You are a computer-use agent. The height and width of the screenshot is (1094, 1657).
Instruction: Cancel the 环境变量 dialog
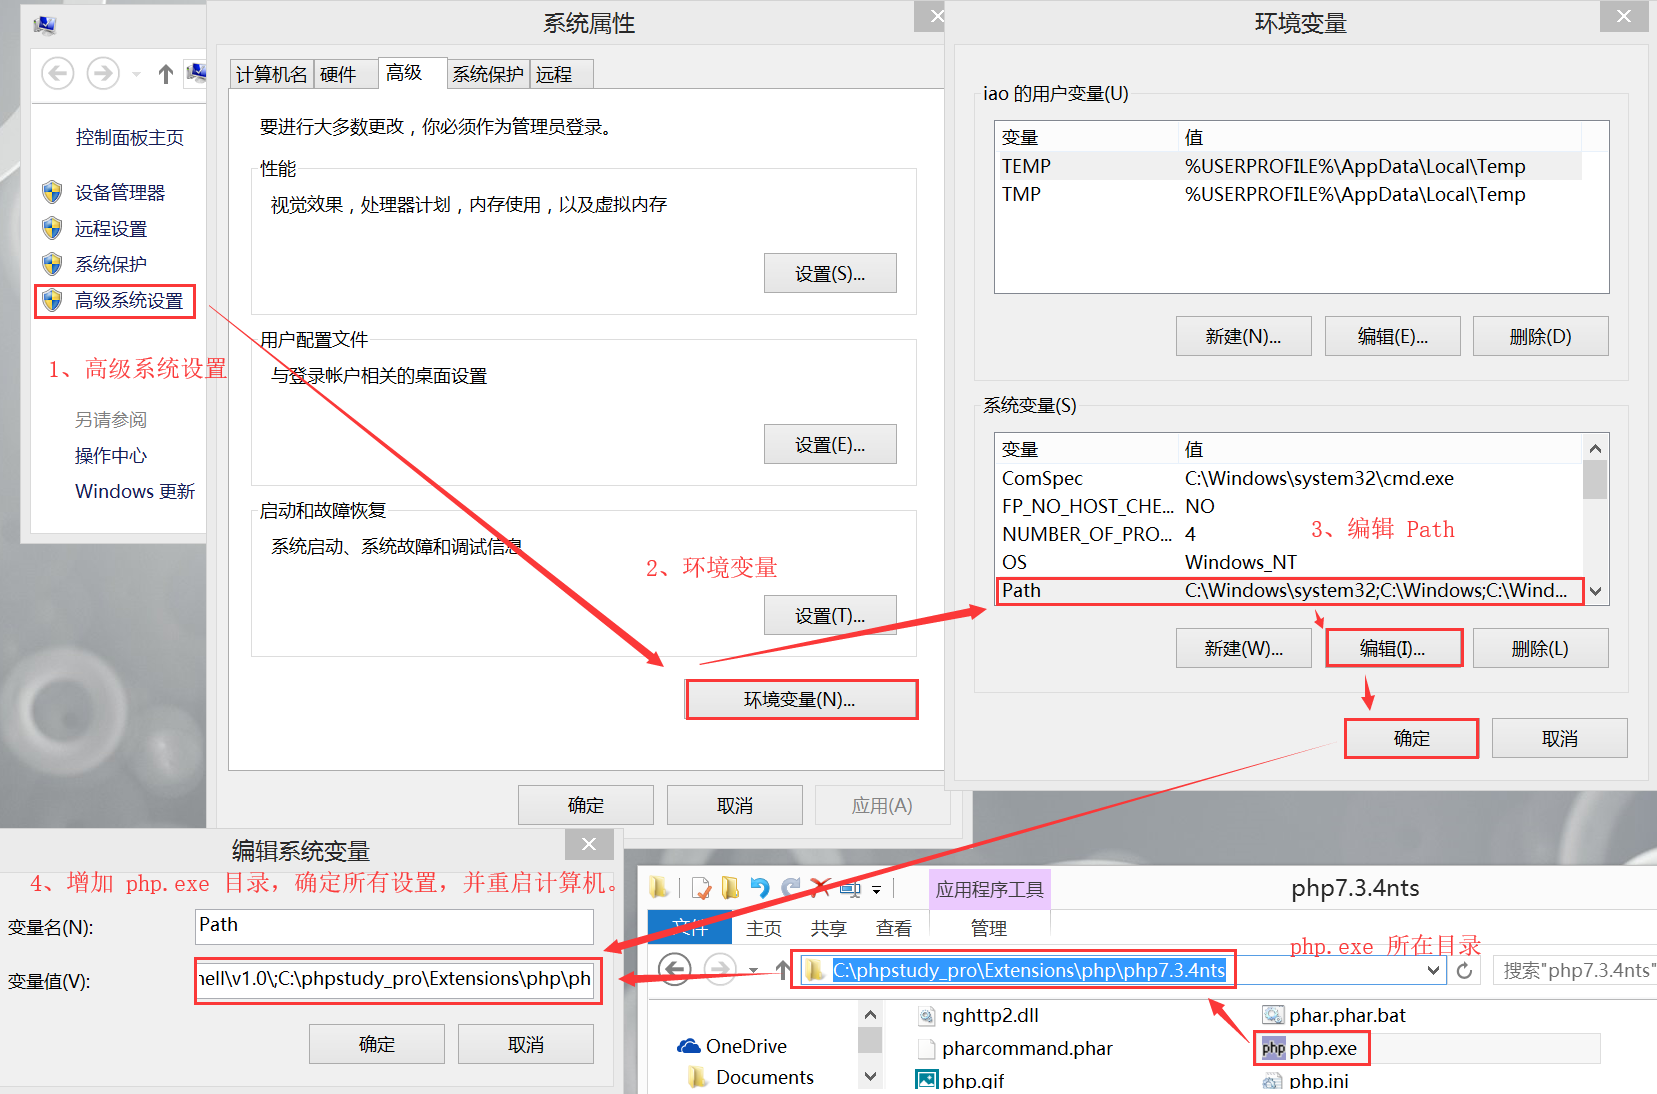coord(1560,738)
